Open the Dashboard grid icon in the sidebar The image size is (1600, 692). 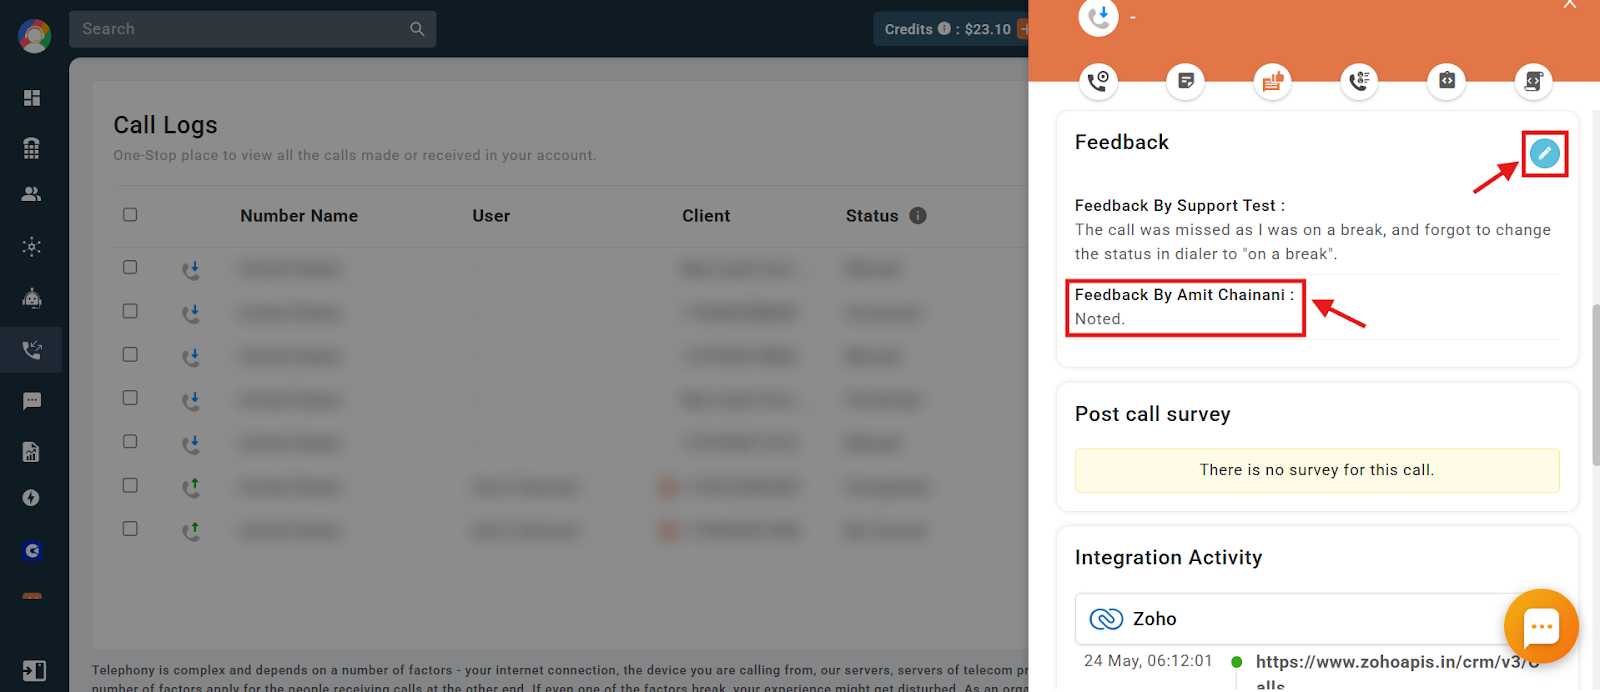click(x=32, y=98)
